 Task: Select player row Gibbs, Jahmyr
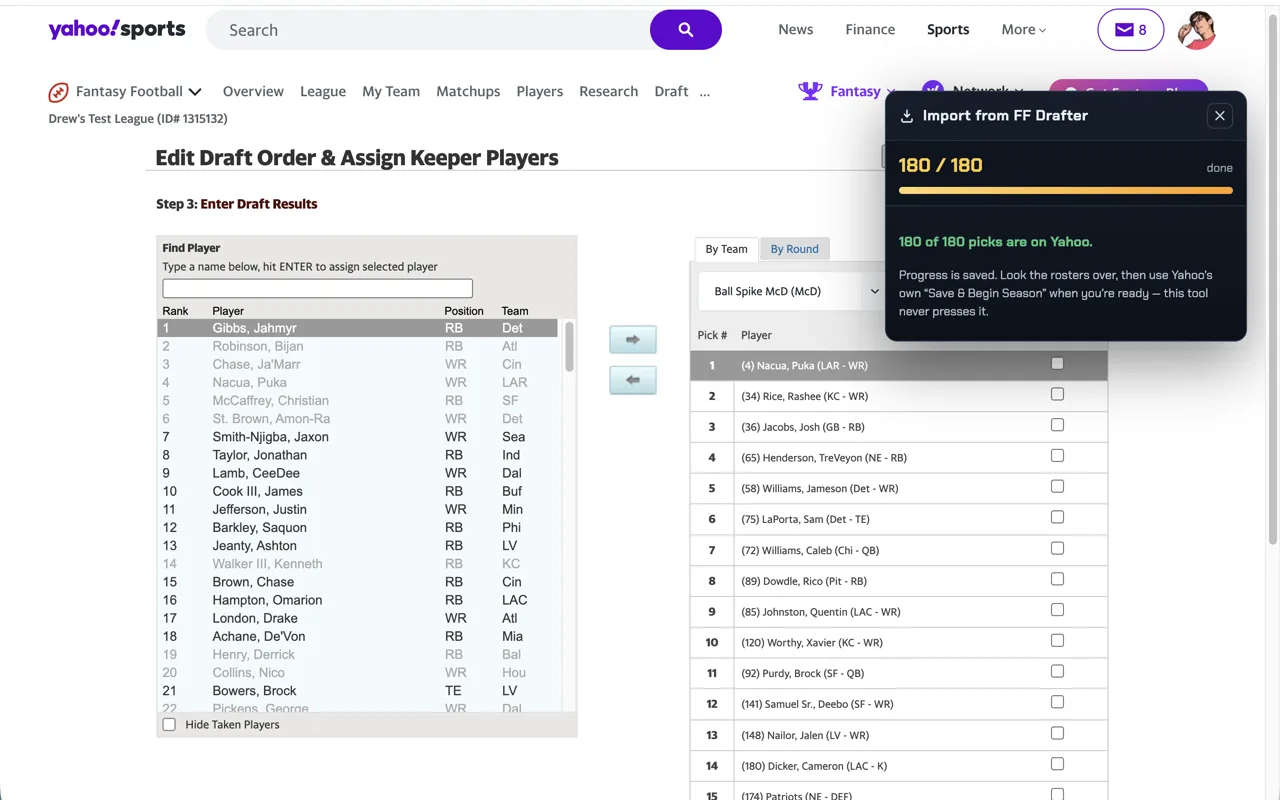[x=358, y=328]
